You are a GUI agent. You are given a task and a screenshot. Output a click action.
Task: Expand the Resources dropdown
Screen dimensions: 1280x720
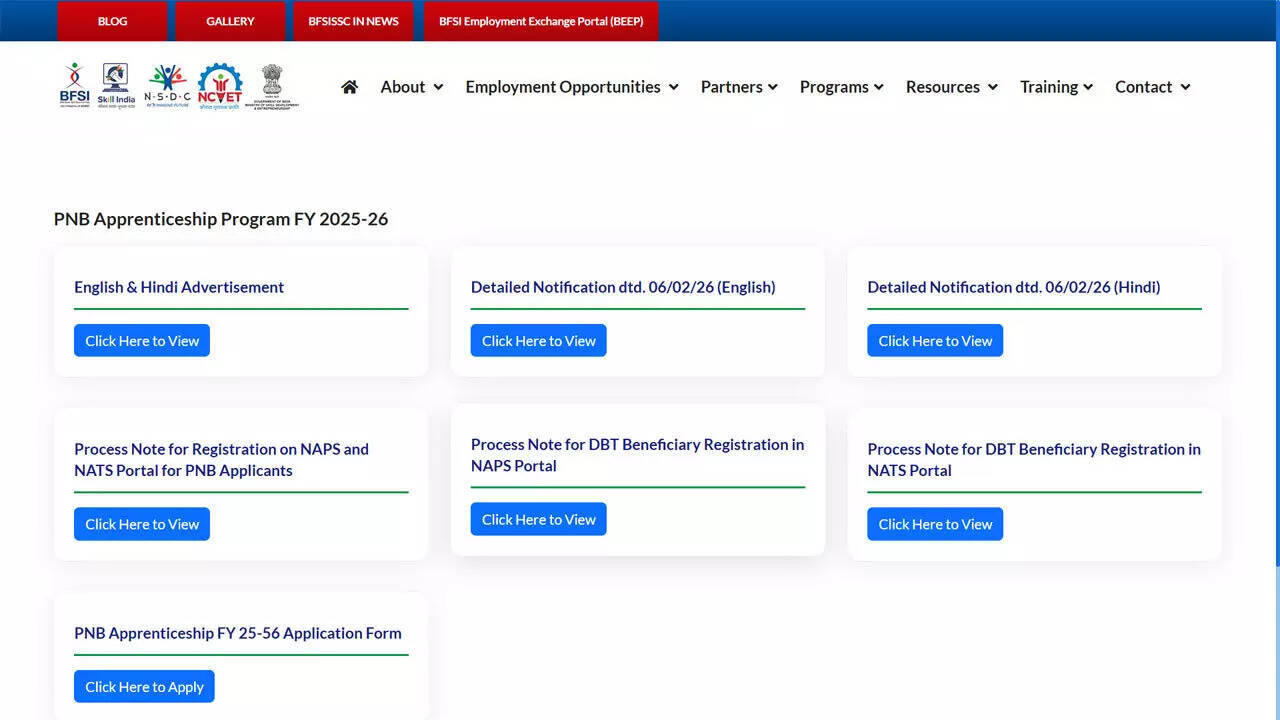(x=943, y=87)
